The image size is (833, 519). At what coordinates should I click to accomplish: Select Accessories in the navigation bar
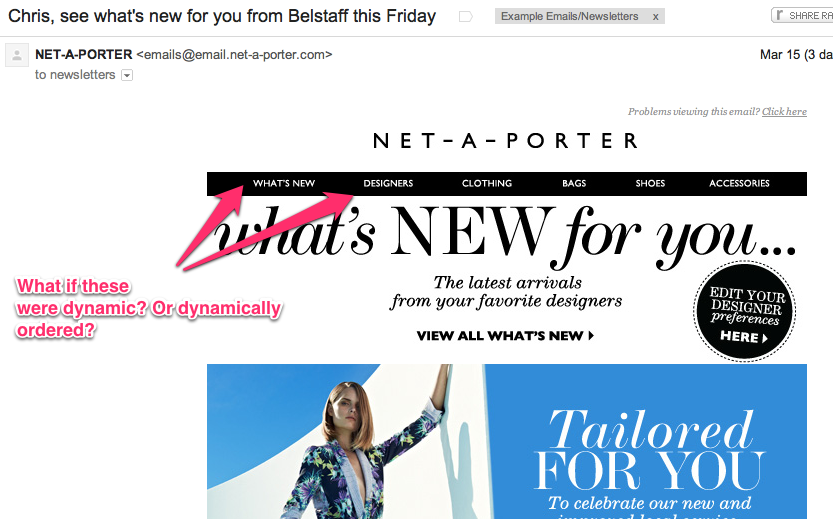click(x=739, y=184)
